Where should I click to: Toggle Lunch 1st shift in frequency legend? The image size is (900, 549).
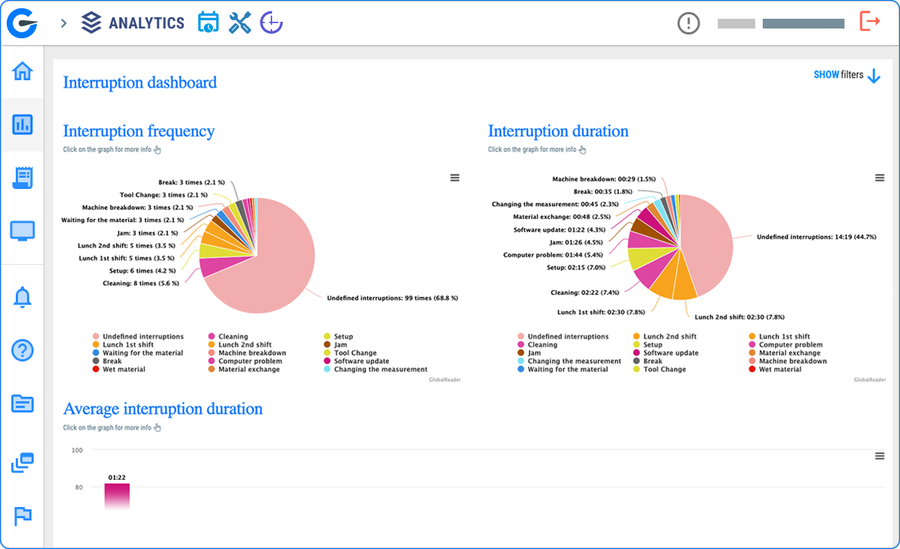(123, 345)
